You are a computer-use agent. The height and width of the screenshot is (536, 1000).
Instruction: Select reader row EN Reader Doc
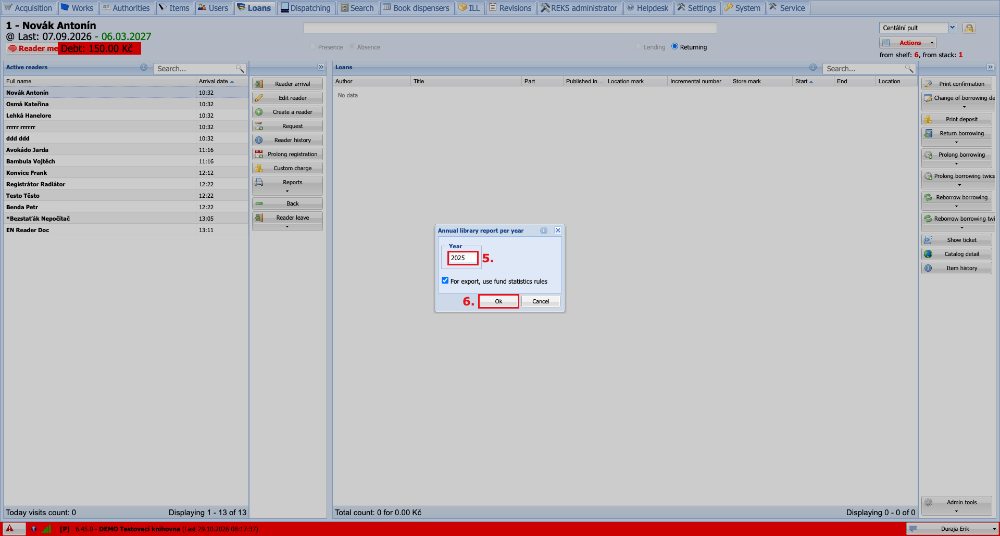pyautogui.click(x=125, y=230)
